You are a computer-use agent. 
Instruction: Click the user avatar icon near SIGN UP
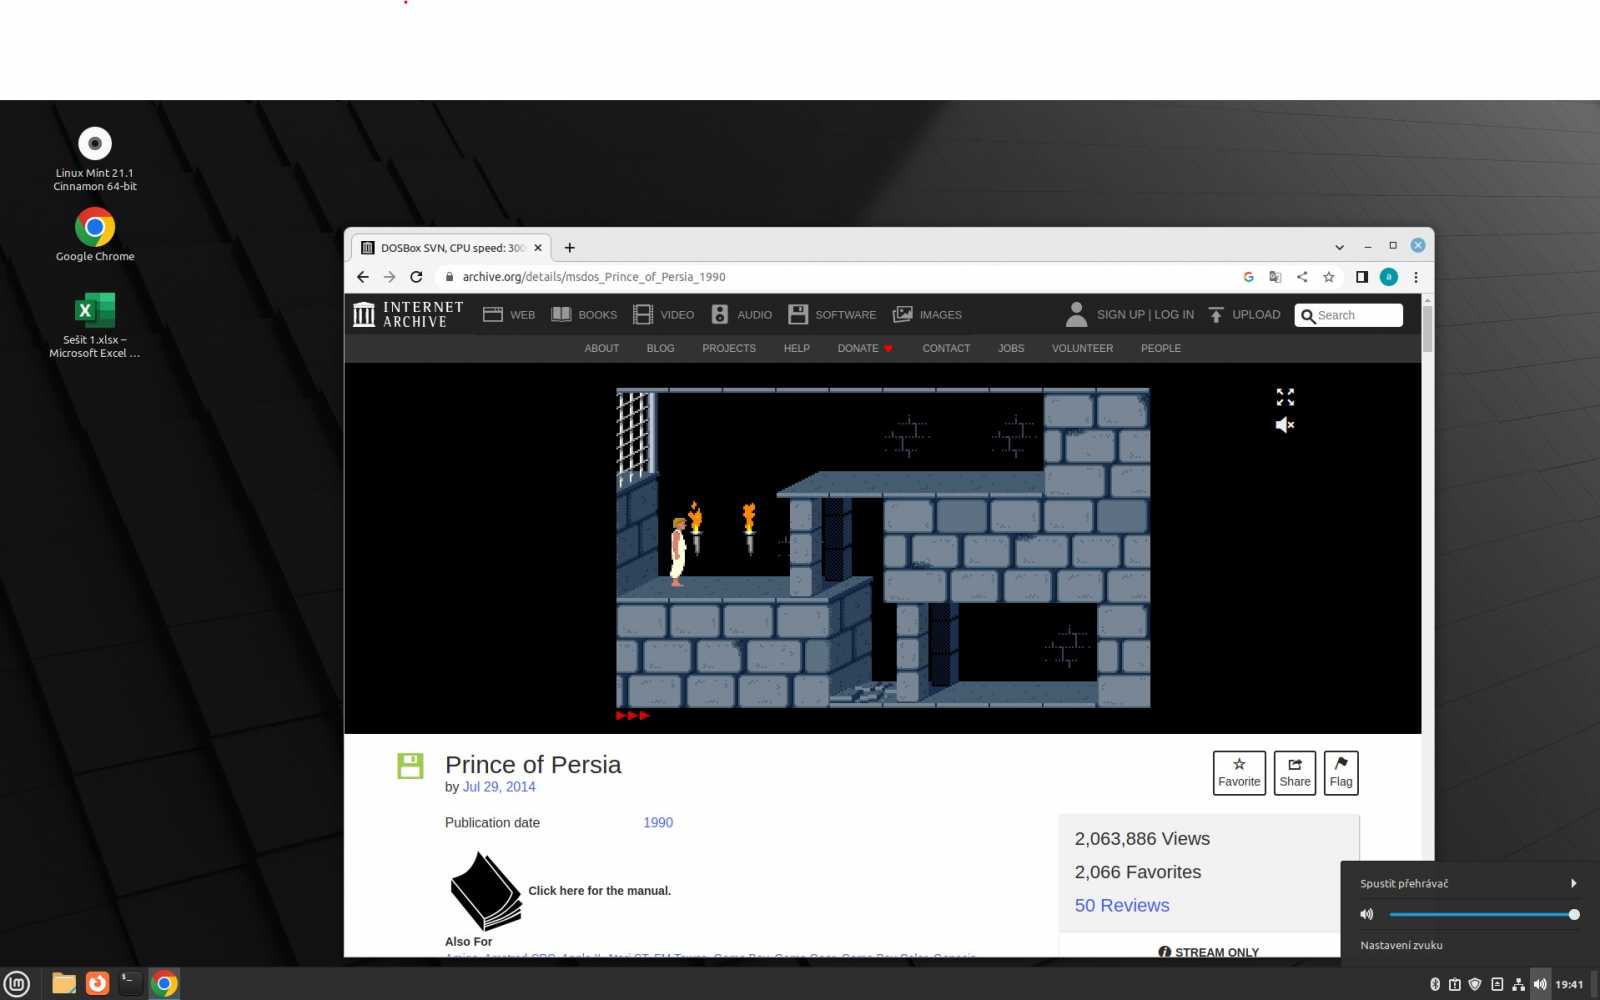(1076, 314)
